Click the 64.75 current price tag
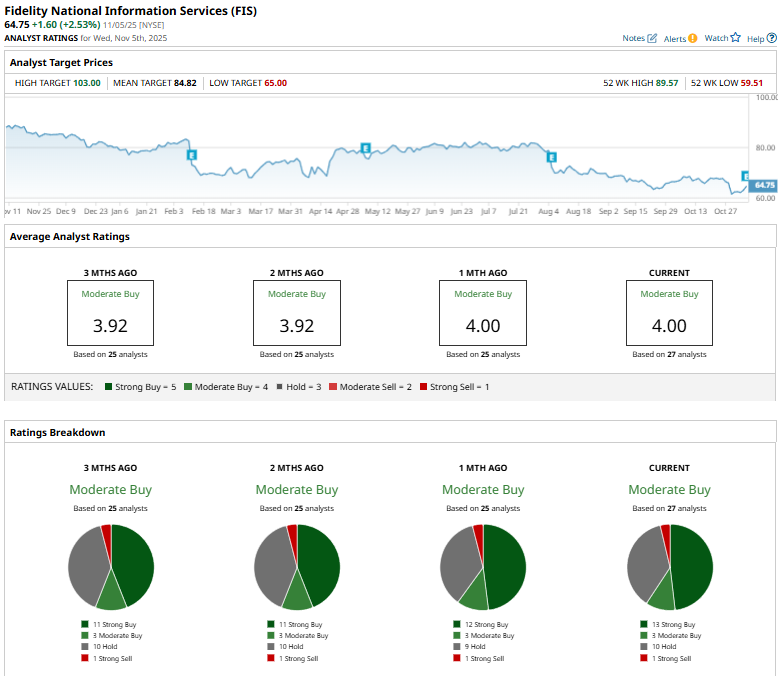This screenshot has width=780, height=676. click(x=764, y=185)
